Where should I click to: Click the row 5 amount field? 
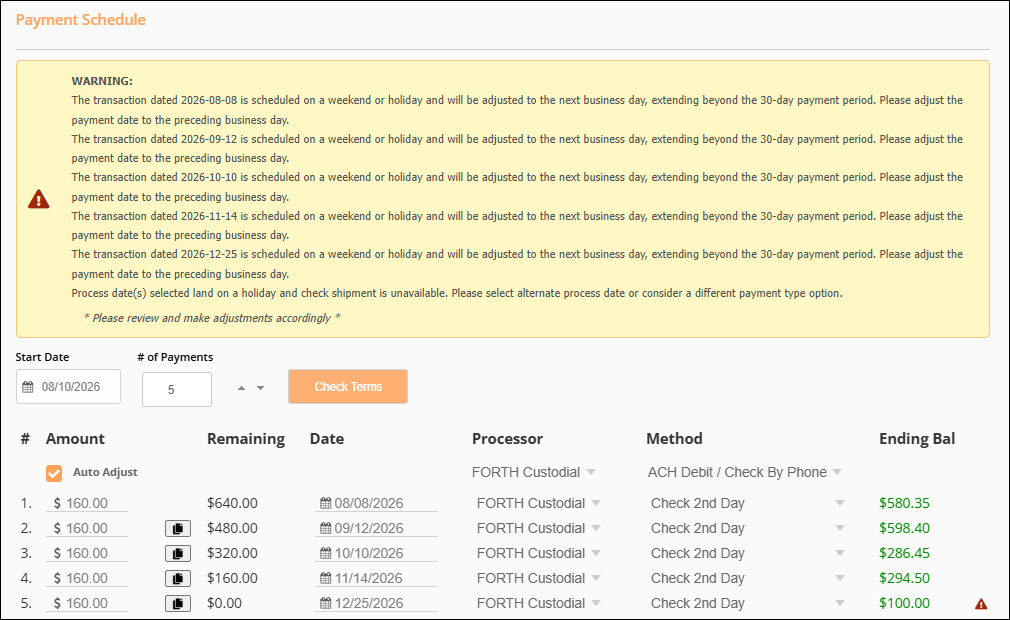(x=87, y=603)
